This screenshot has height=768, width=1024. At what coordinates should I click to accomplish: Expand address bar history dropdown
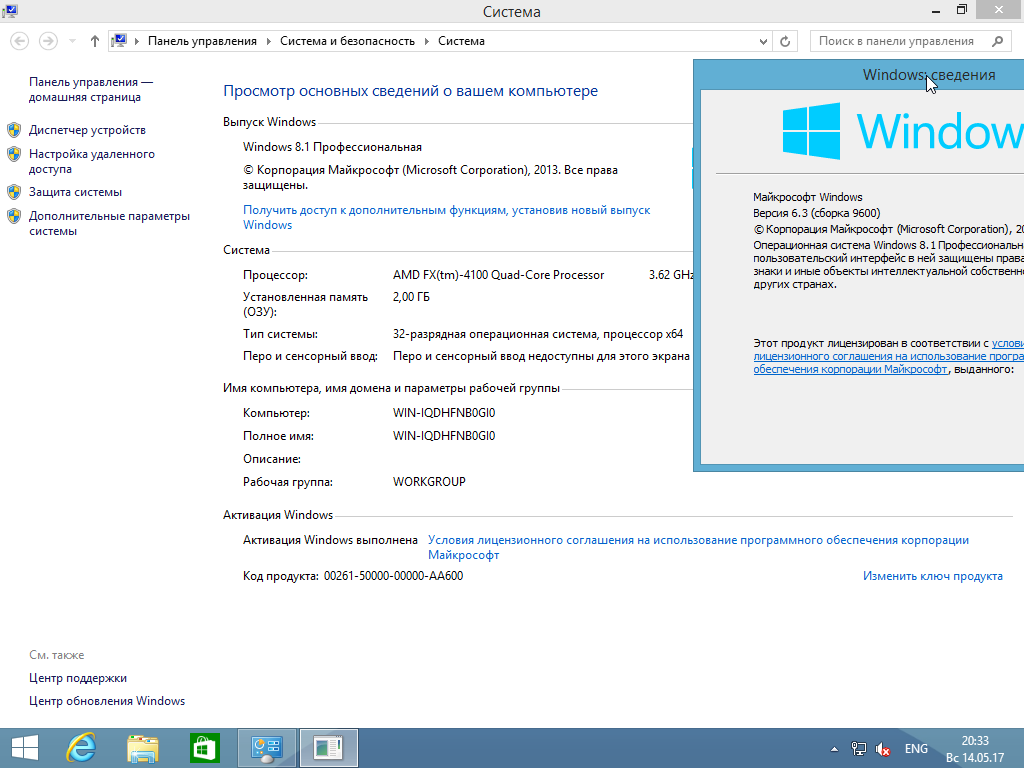point(763,41)
